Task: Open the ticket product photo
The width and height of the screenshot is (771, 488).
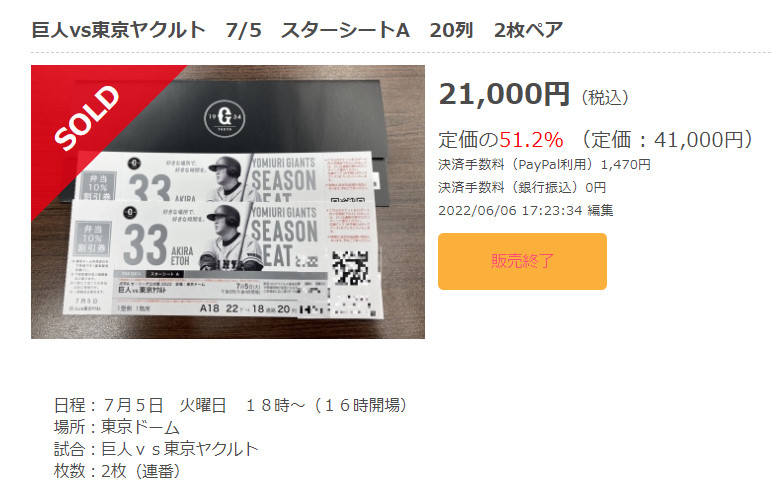Action: 228,202
